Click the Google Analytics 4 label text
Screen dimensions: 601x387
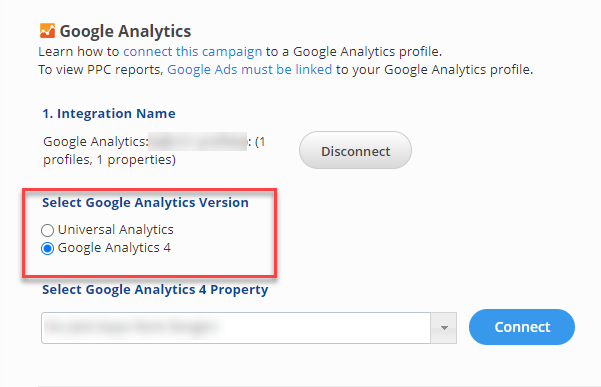coord(114,248)
